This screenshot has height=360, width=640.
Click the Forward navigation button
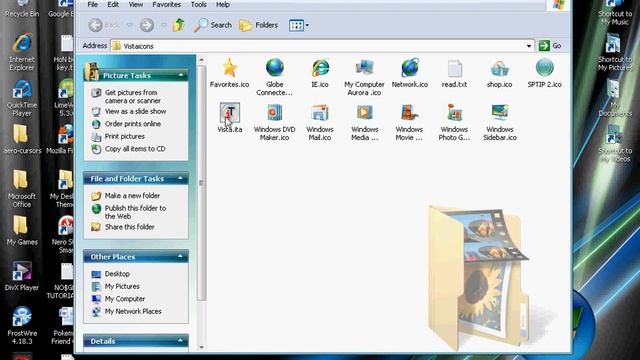click(x=147, y=25)
